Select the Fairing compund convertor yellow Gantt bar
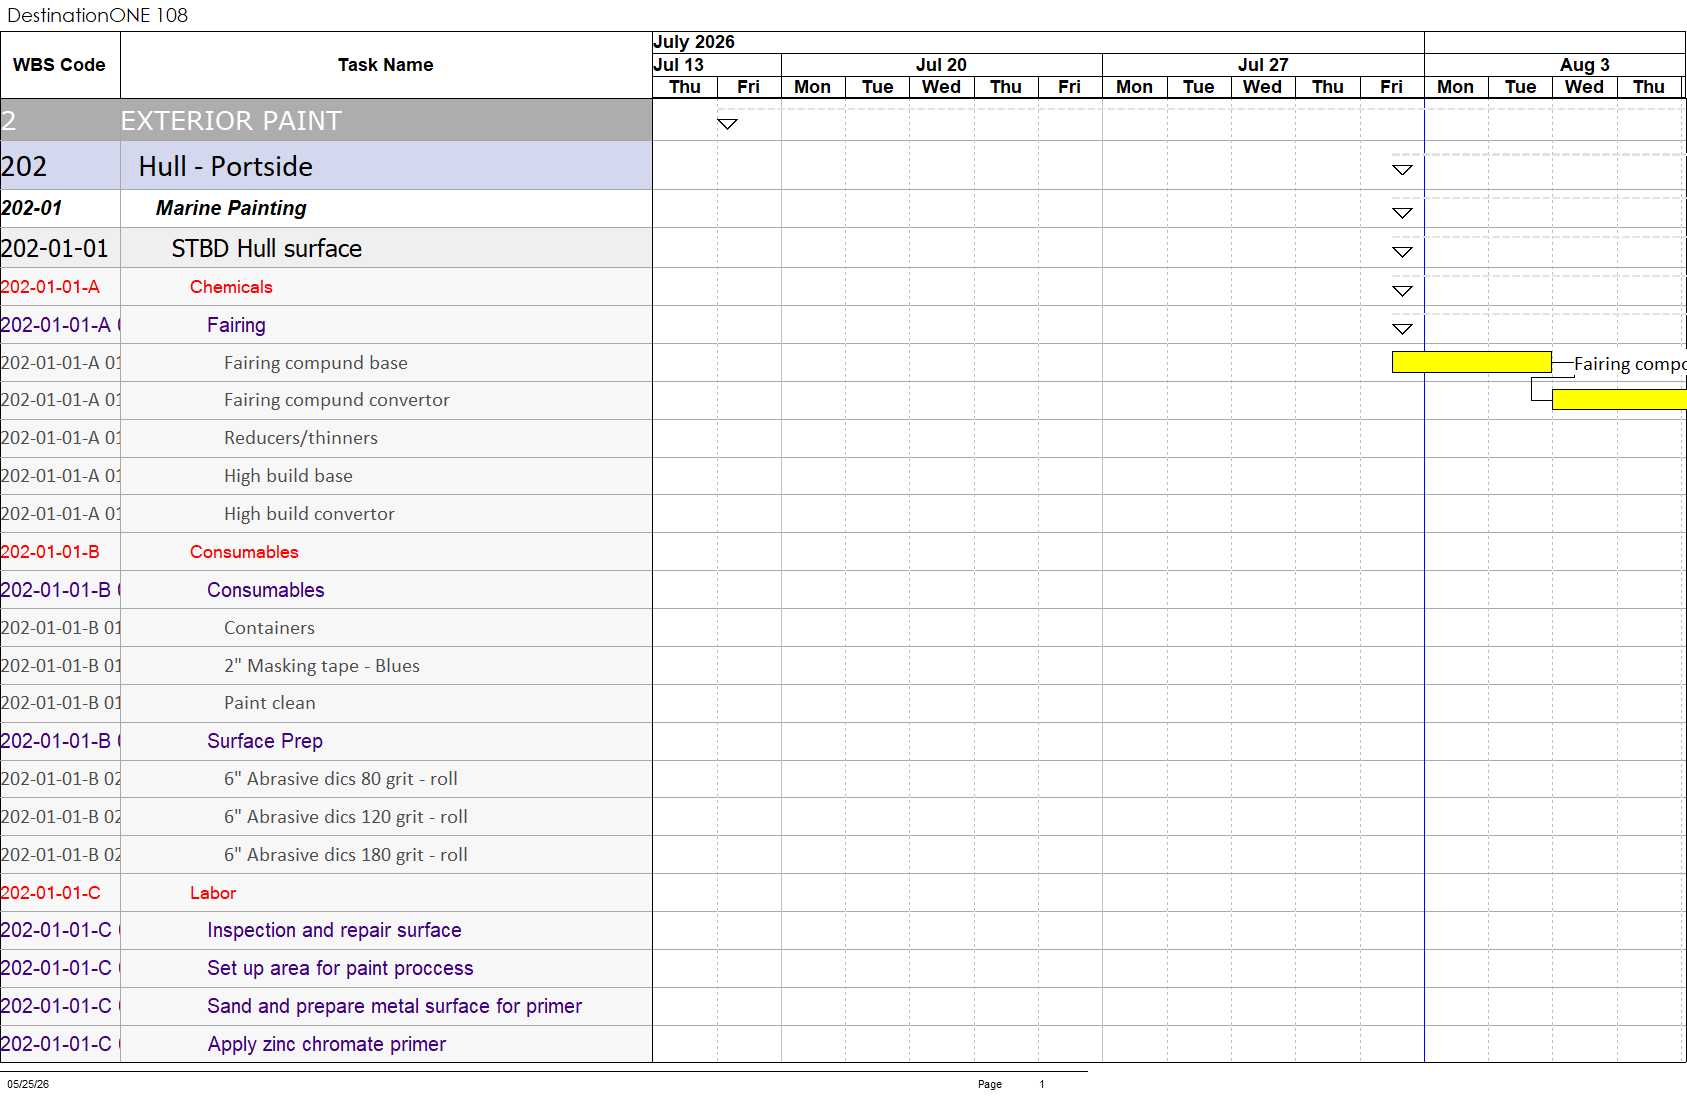The width and height of the screenshot is (1687, 1097). pos(1619,400)
